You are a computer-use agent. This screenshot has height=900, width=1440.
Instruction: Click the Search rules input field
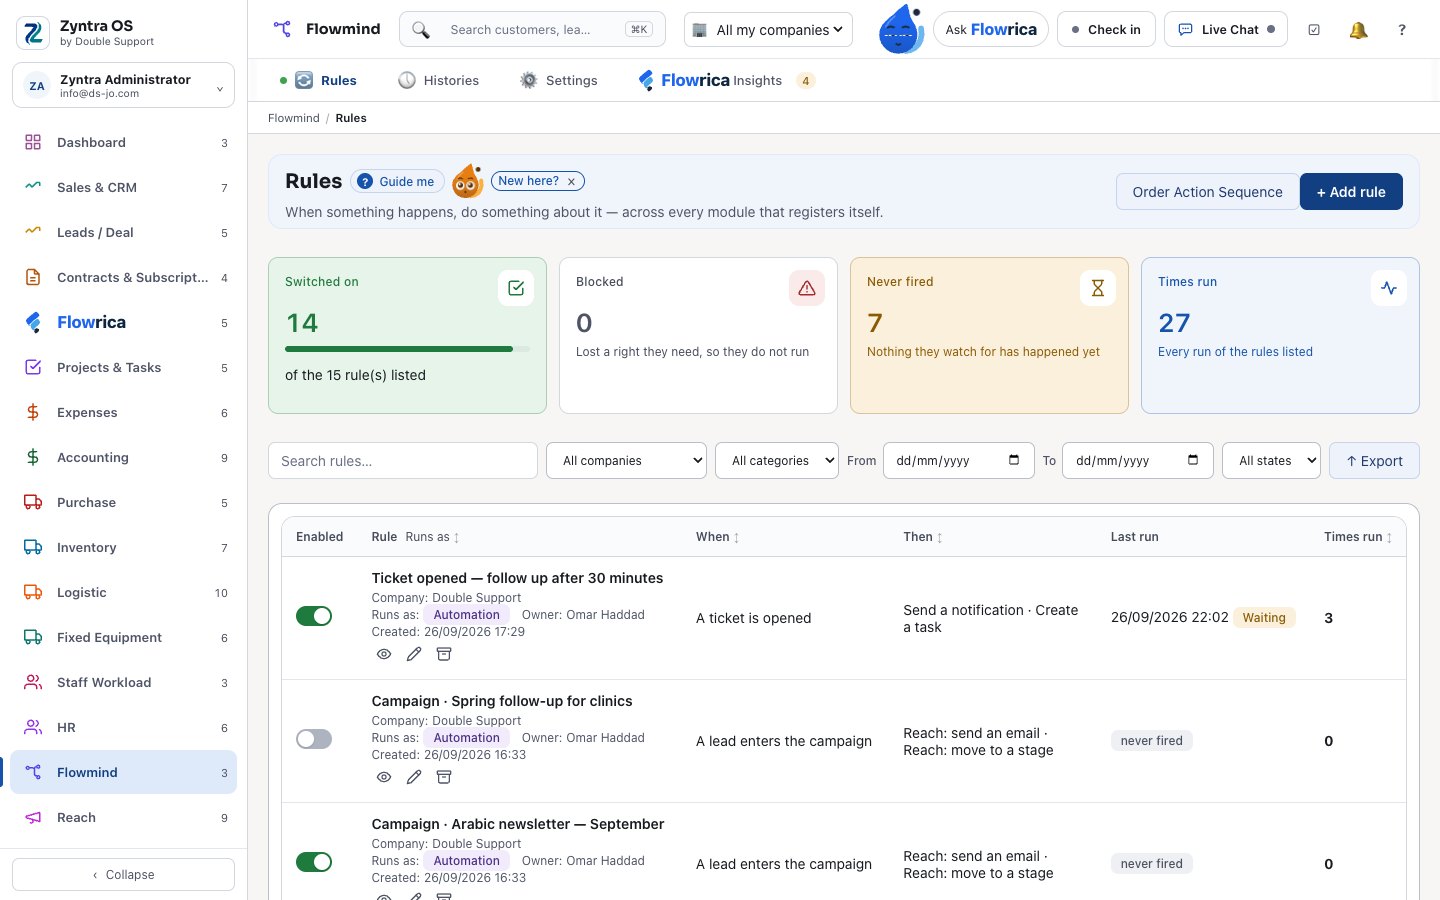tap(403, 461)
